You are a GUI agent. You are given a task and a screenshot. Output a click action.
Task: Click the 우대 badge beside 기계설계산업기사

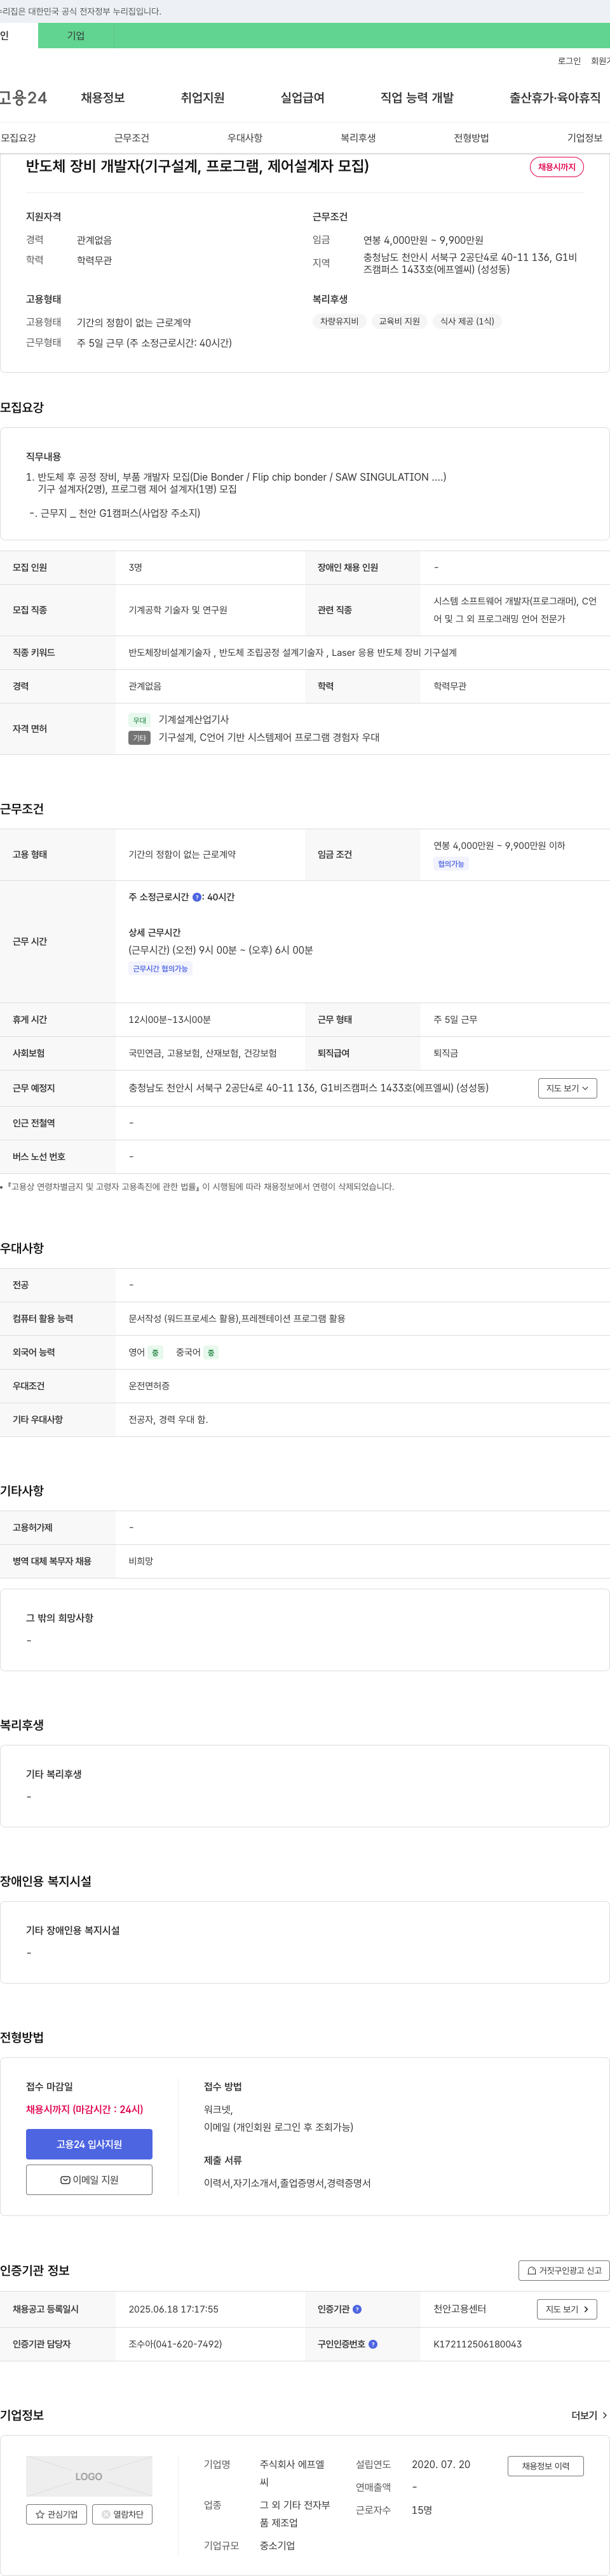pyautogui.click(x=140, y=720)
